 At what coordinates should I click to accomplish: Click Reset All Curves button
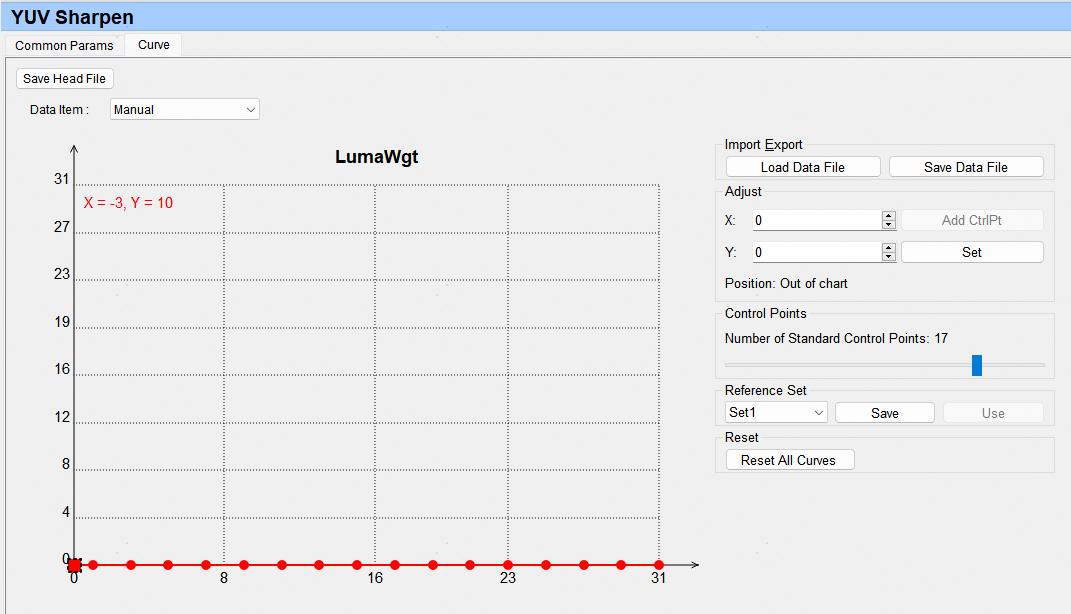click(x=789, y=460)
